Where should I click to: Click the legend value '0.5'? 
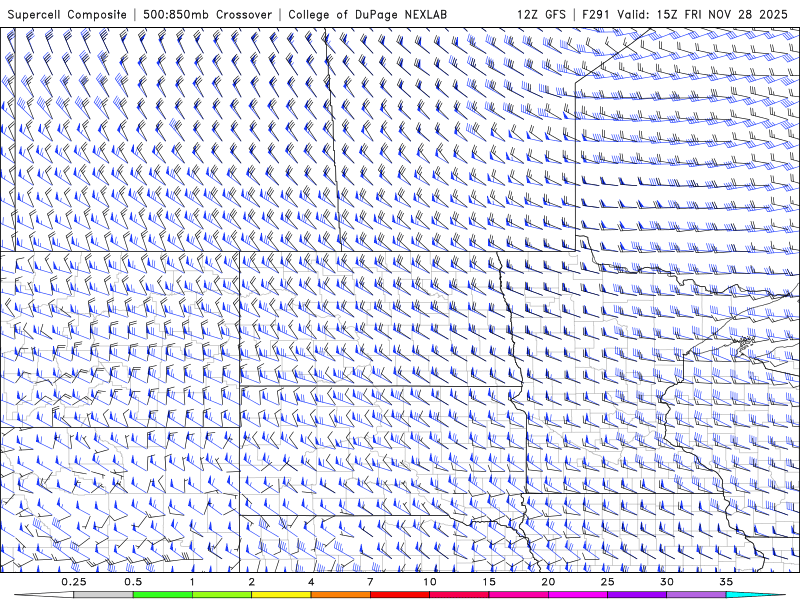tap(133, 582)
